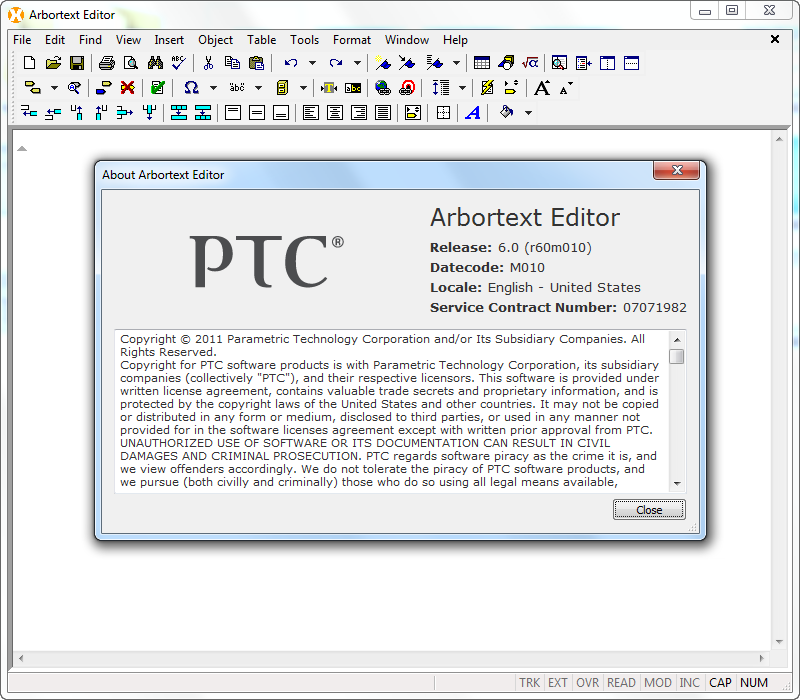800x700 pixels.
Task: Click the large A increase font icon
Action: (542, 88)
